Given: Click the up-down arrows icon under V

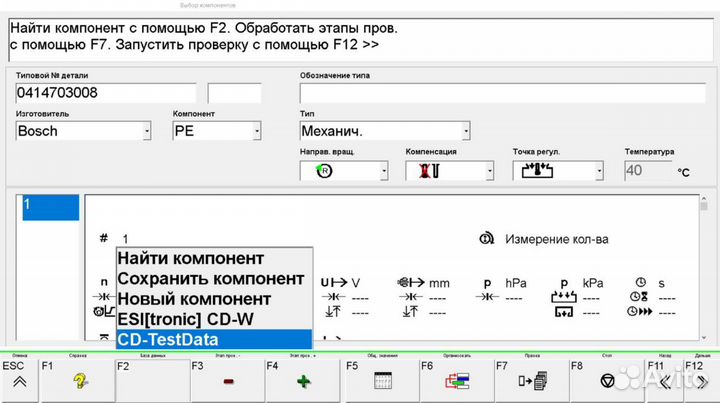Looking at the screenshot, I should click(x=333, y=312).
